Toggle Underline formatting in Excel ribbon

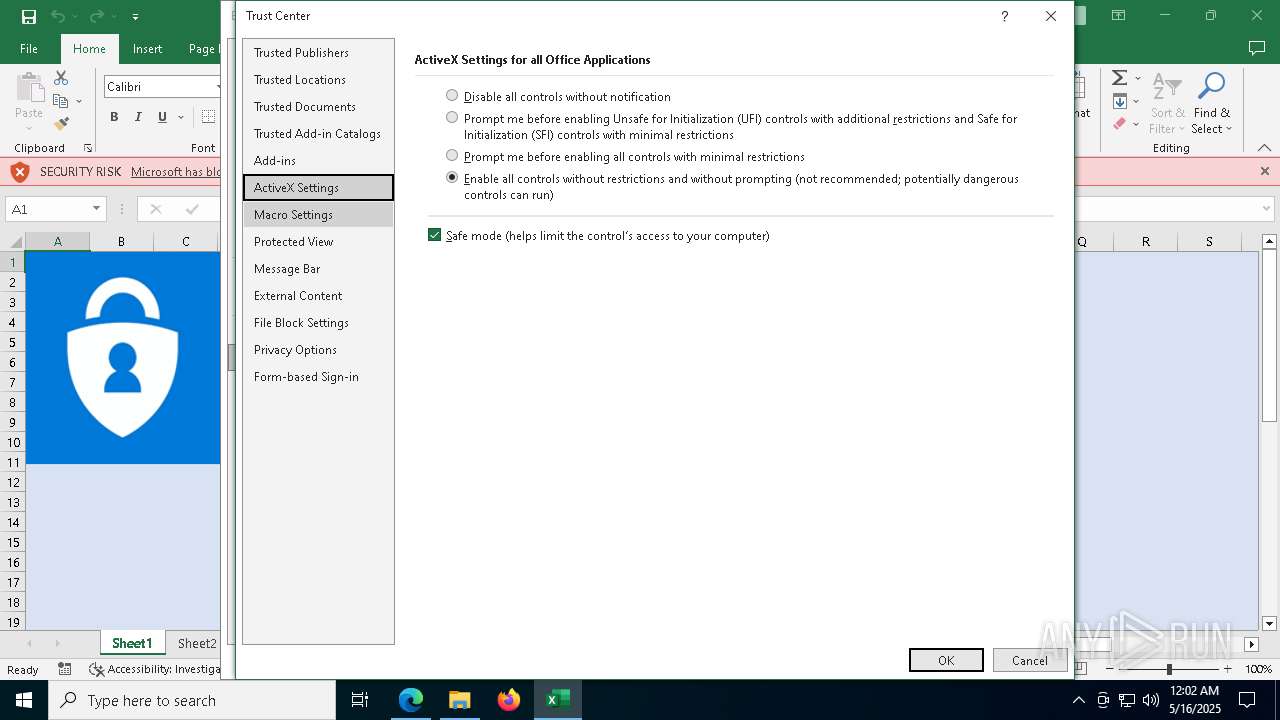(162, 117)
